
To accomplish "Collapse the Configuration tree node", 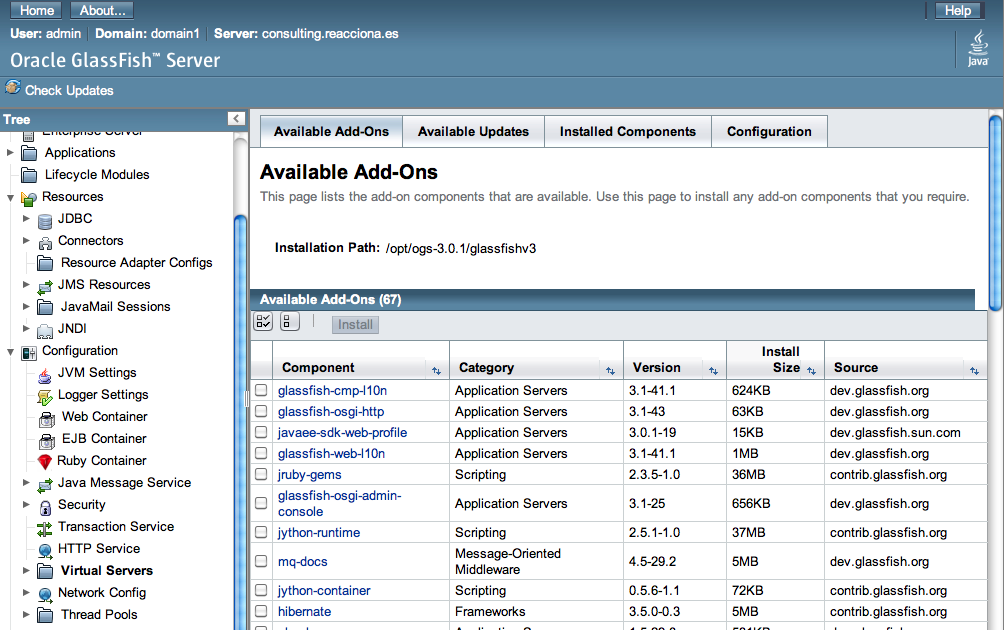I will [10, 352].
